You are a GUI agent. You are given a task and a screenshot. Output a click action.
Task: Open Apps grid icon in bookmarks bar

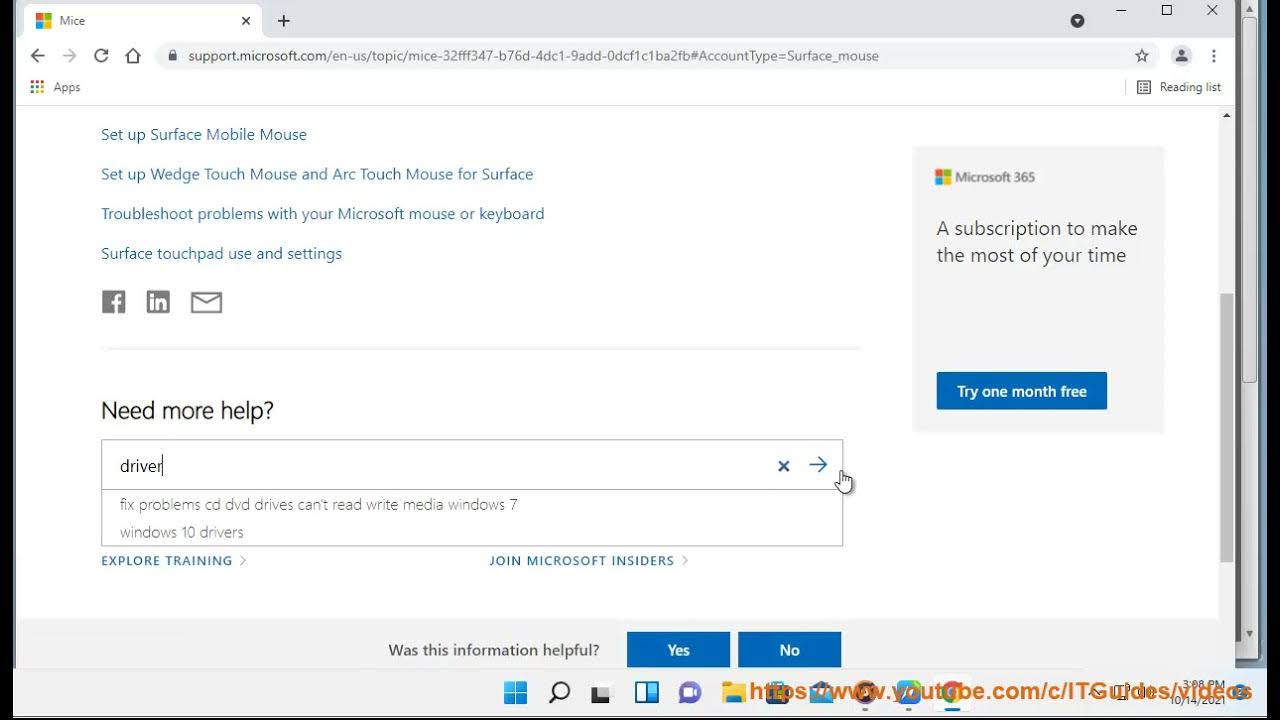pyautogui.click(x=37, y=87)
